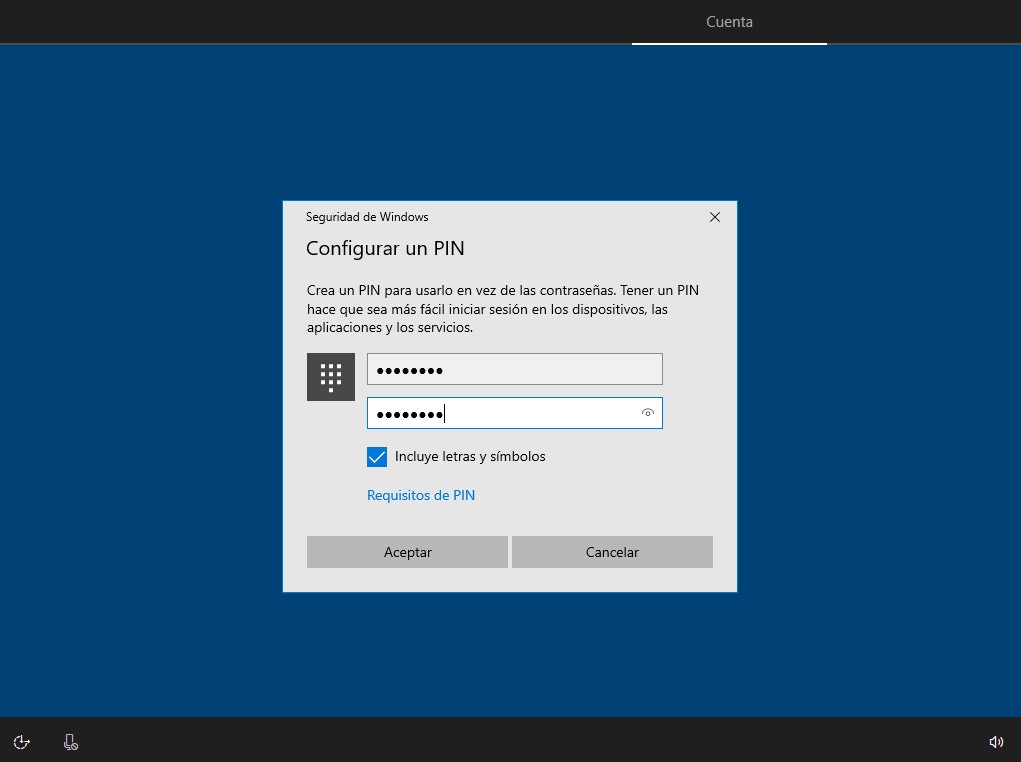Click the input device icon in bottom bar

tap(71, 742)
